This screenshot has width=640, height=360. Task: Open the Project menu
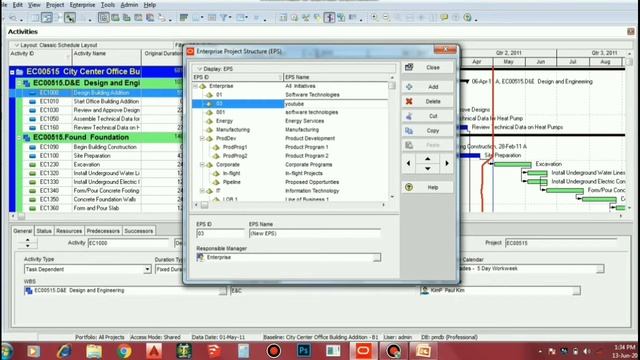click(x=55, y=5)
